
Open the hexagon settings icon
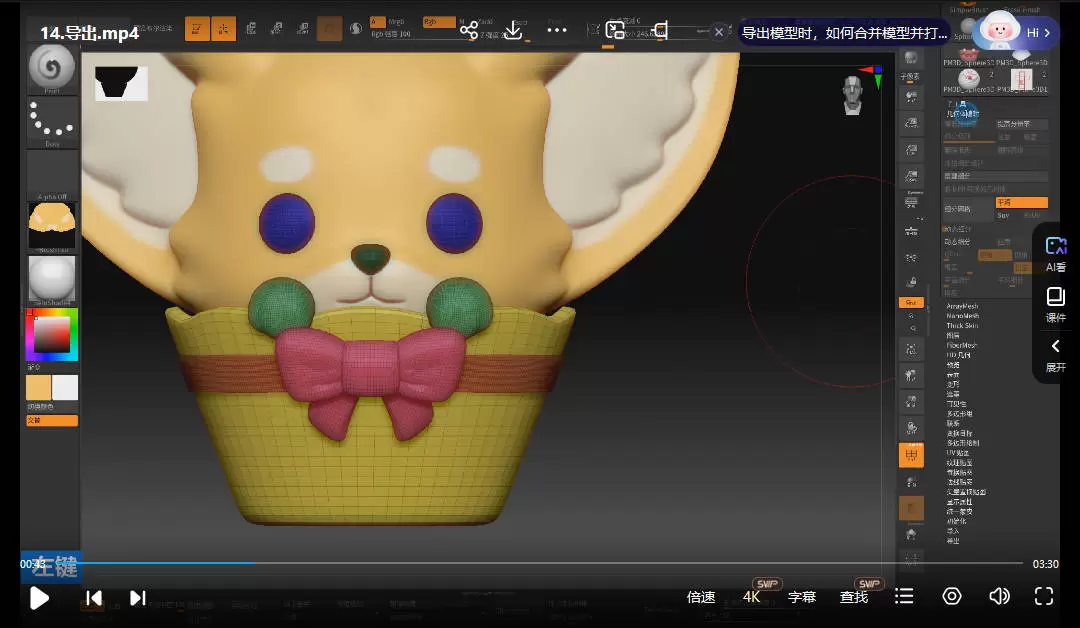952,596
